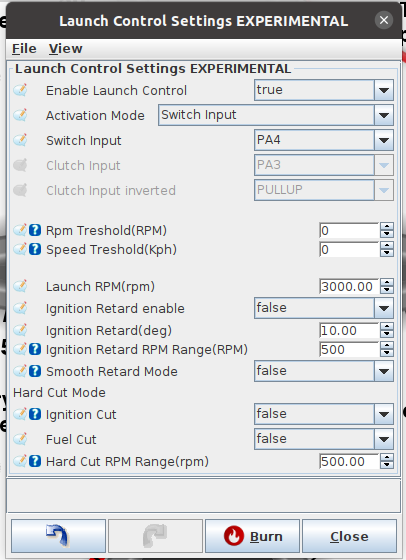Viewport: 406px width, 560px height.
Task: Click the greyed note icon beside Clutch Input inverted
Action: click(20, 190)
